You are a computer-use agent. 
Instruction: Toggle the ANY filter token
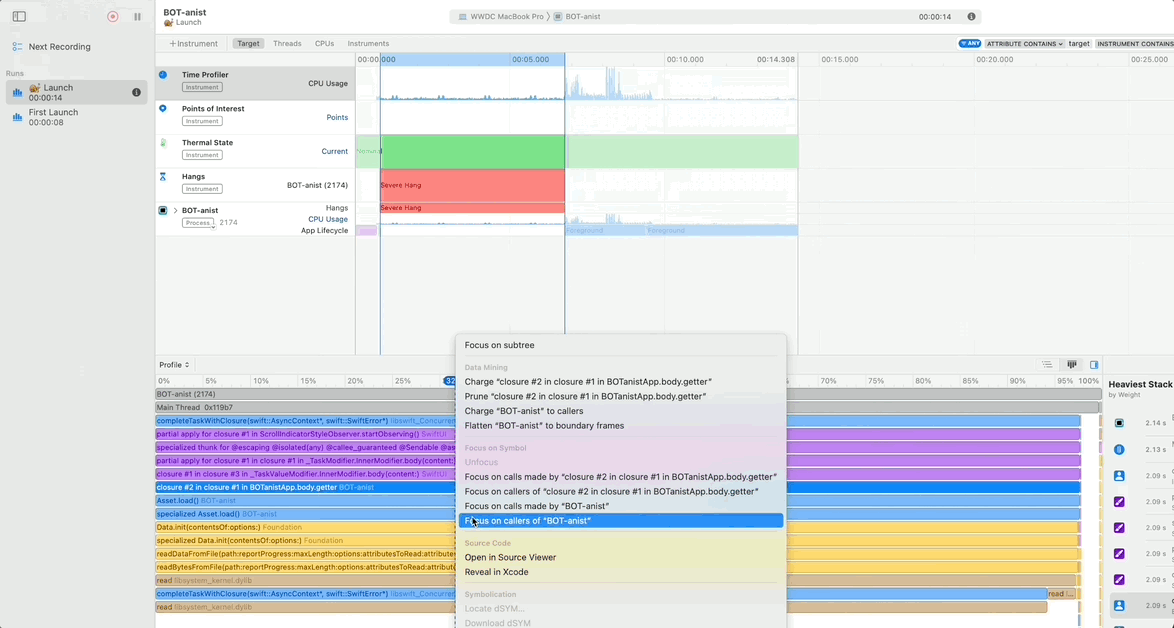970,43
